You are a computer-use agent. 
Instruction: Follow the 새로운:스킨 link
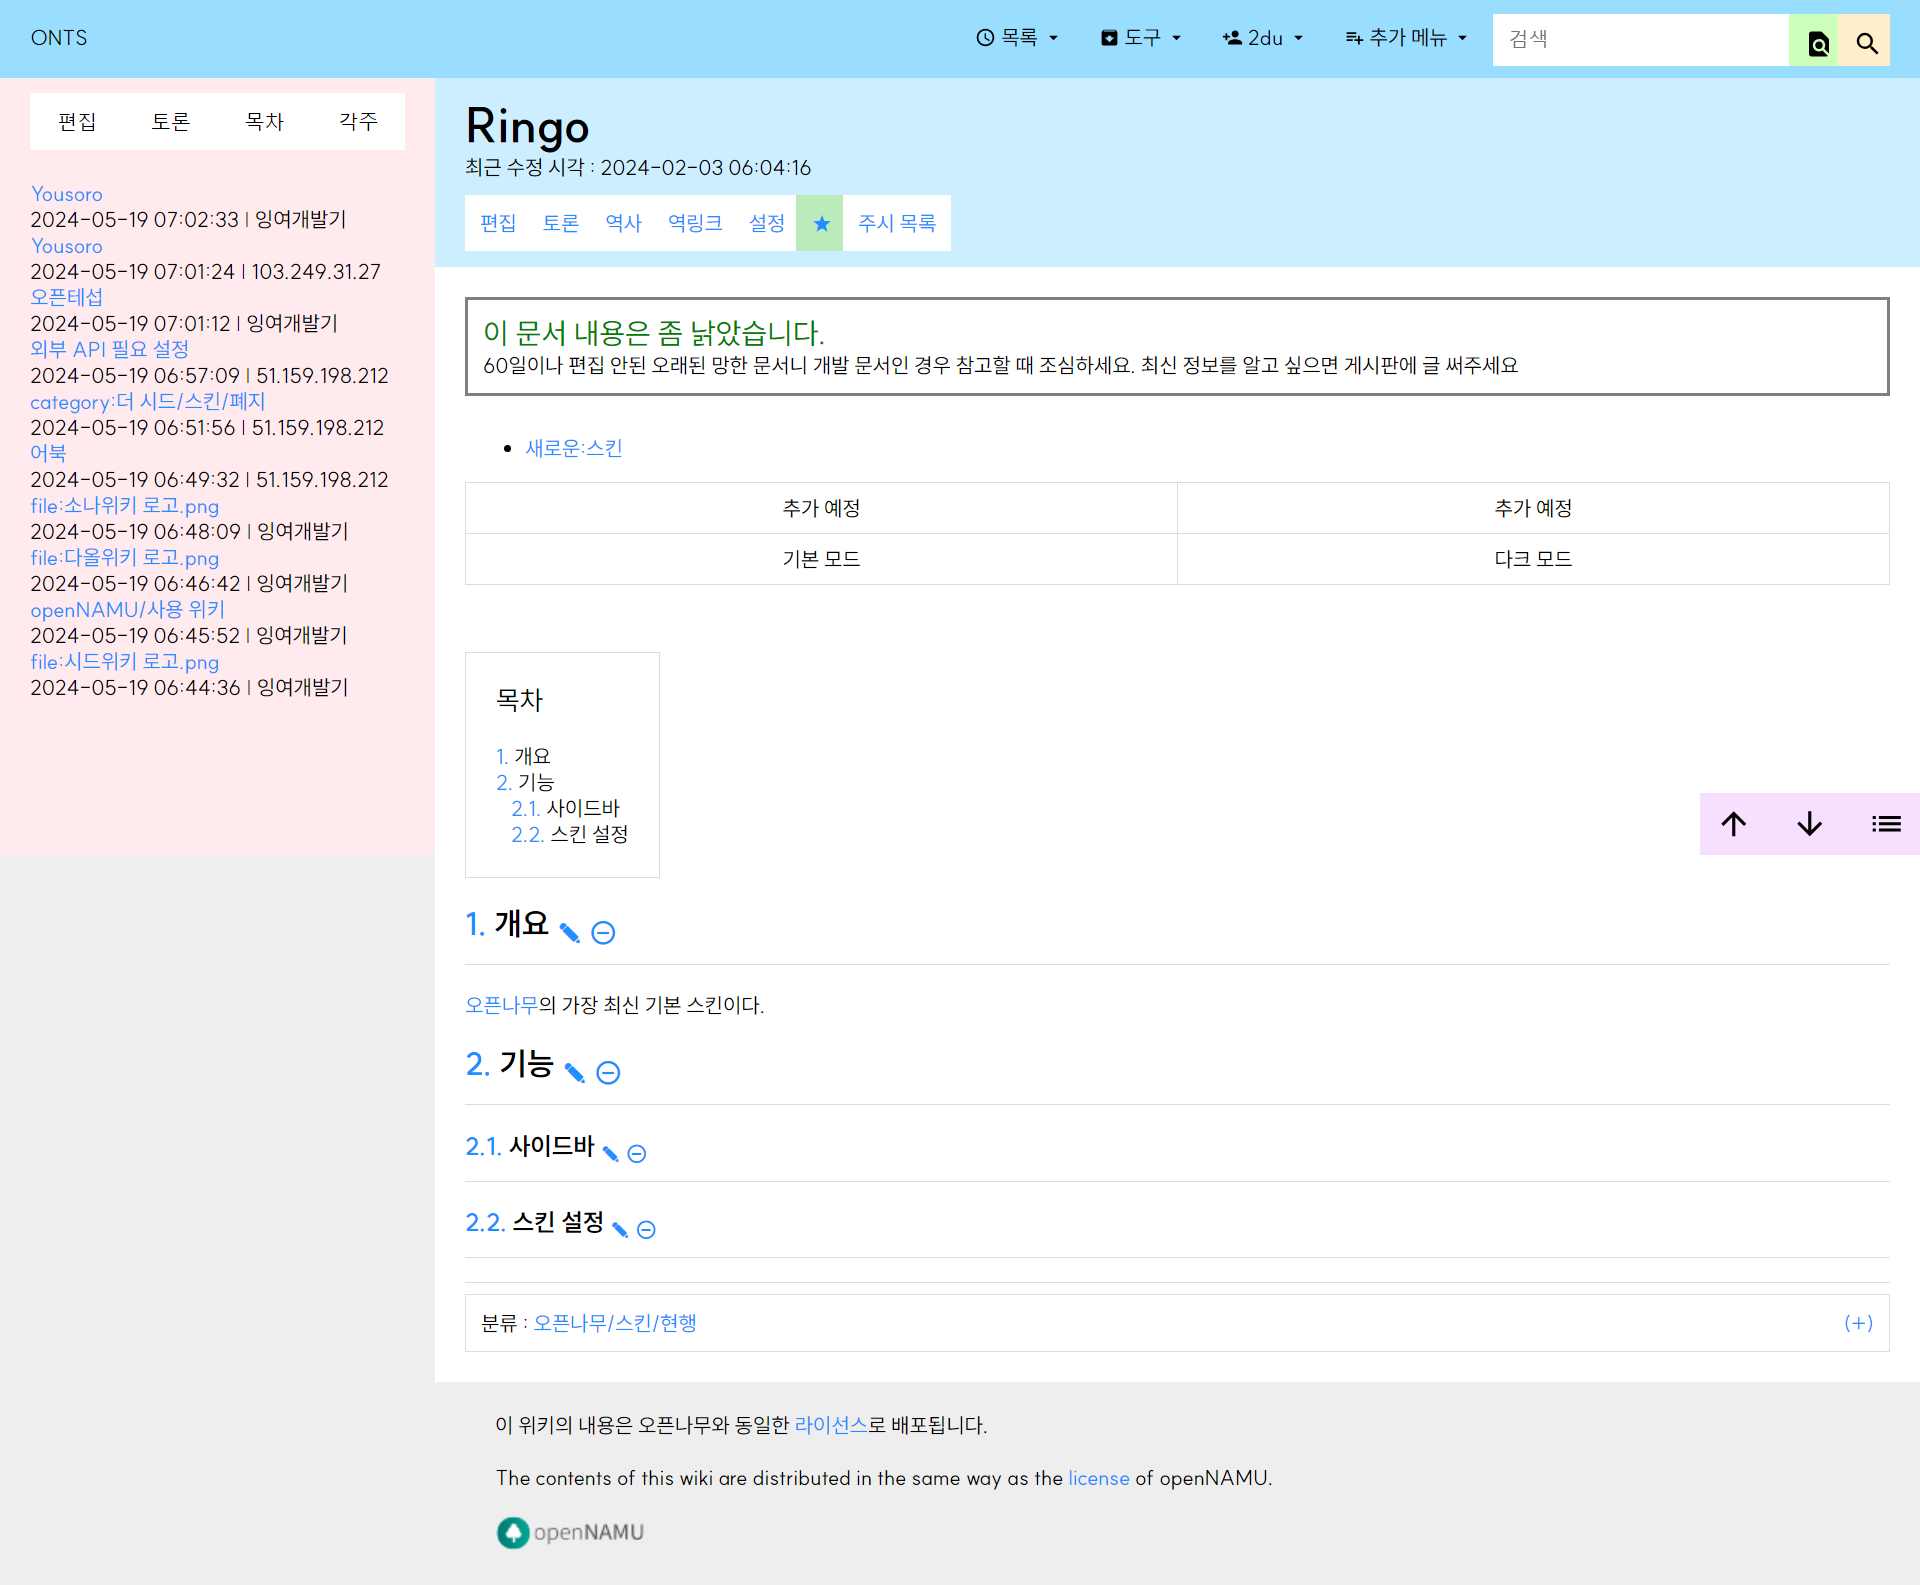point(573,448)
